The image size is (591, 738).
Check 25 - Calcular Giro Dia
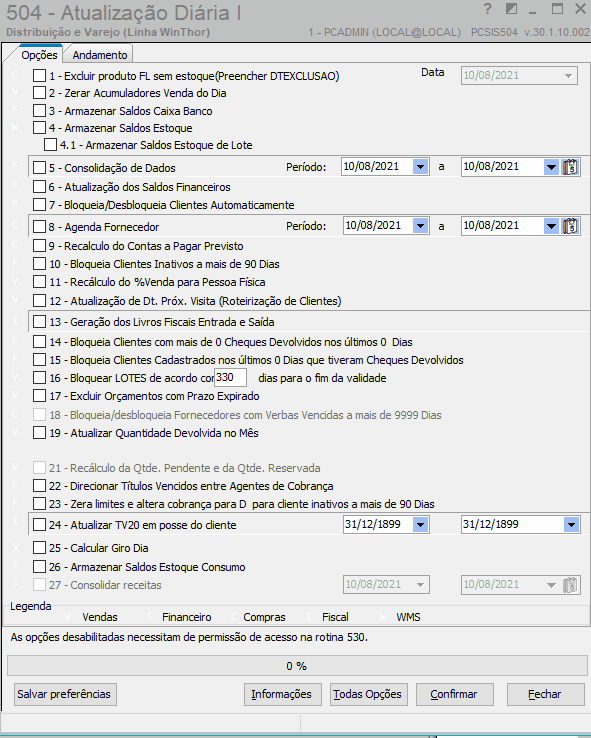tap(40, 548)
